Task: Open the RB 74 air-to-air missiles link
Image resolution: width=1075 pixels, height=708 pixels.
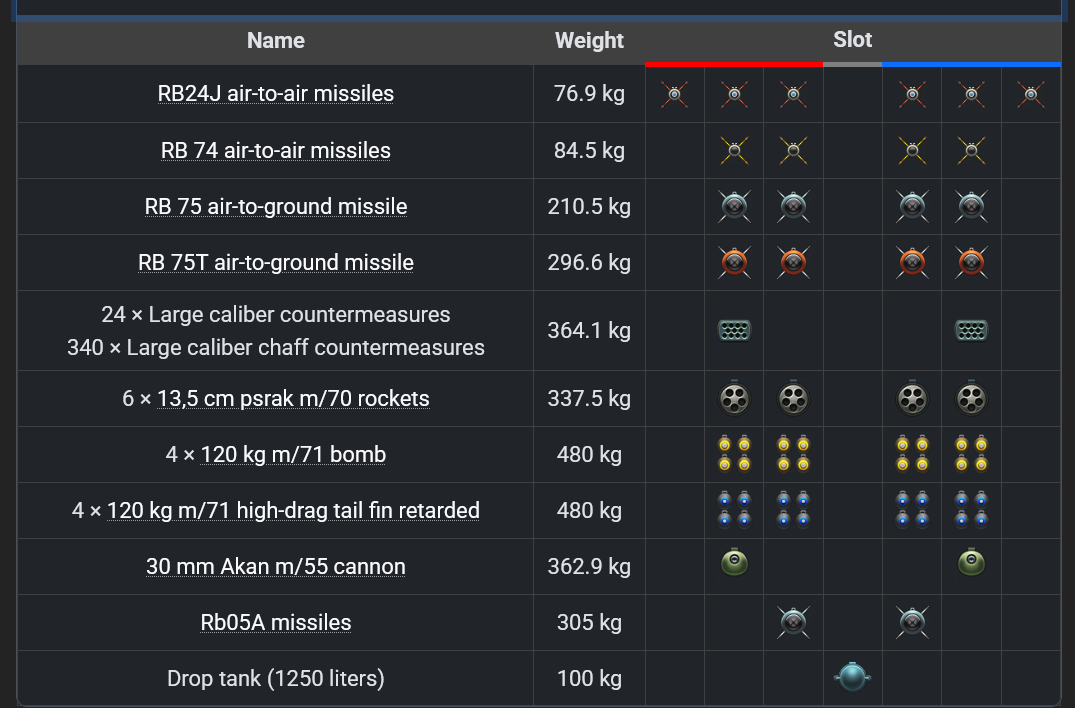Action: pyautogui.click(x=276, y=150)
